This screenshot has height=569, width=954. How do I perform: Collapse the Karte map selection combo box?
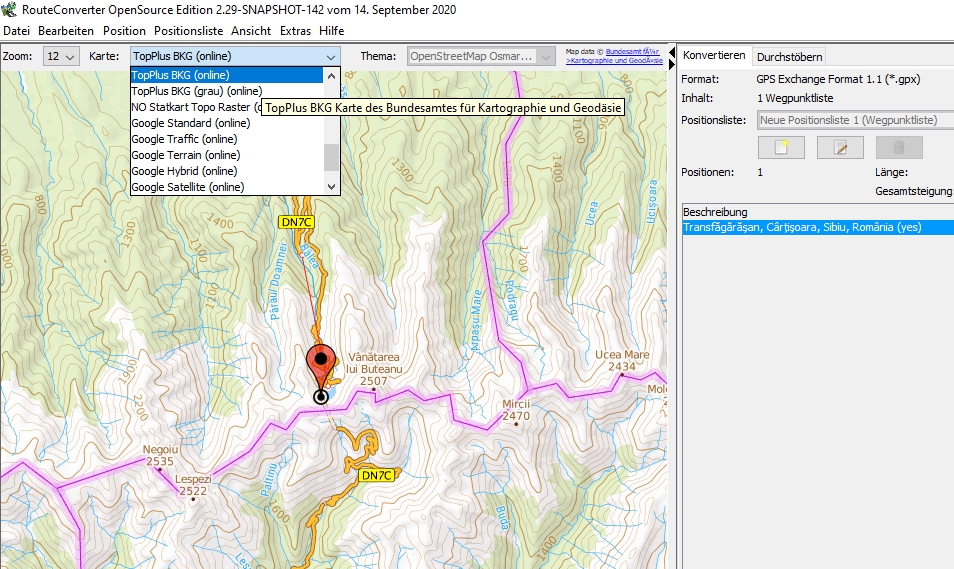coord(331,57)
